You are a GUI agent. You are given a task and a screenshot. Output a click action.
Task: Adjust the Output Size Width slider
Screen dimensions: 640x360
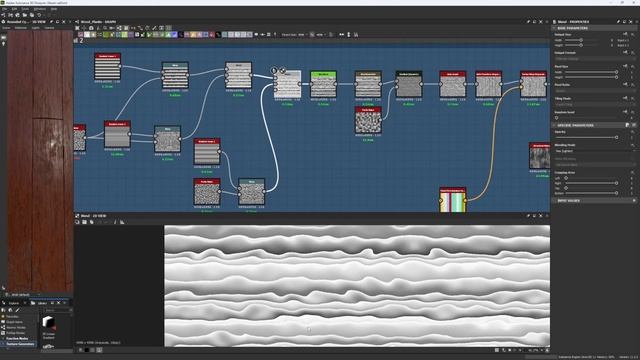pyautogui.click(x=581, y=40)
